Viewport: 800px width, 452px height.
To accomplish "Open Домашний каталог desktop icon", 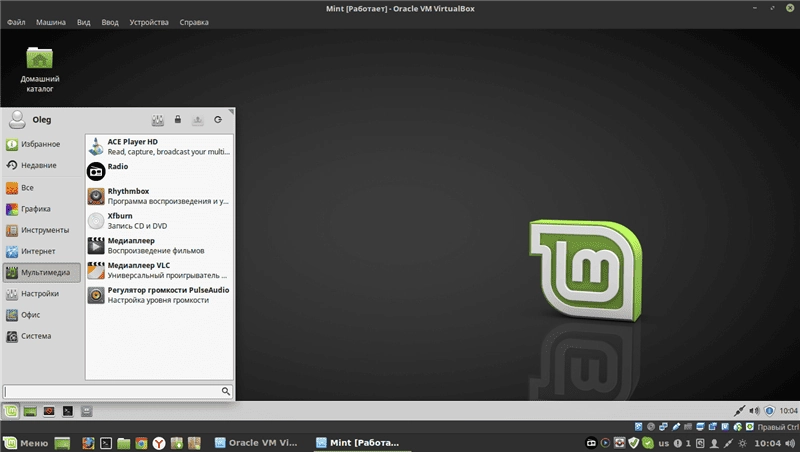I will pos(40,69).
